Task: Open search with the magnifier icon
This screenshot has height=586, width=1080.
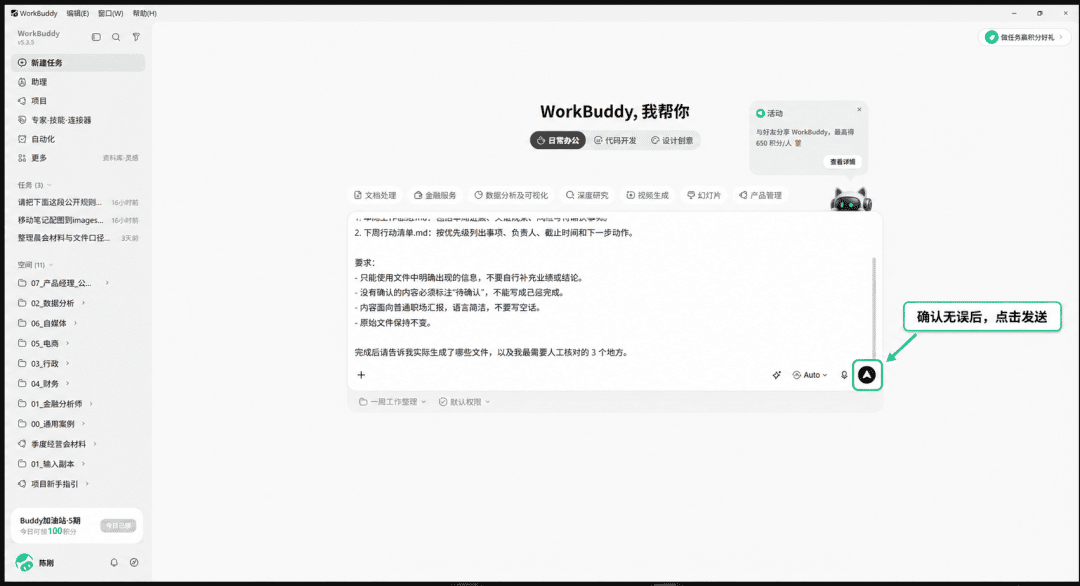Action: coord(116,37)
